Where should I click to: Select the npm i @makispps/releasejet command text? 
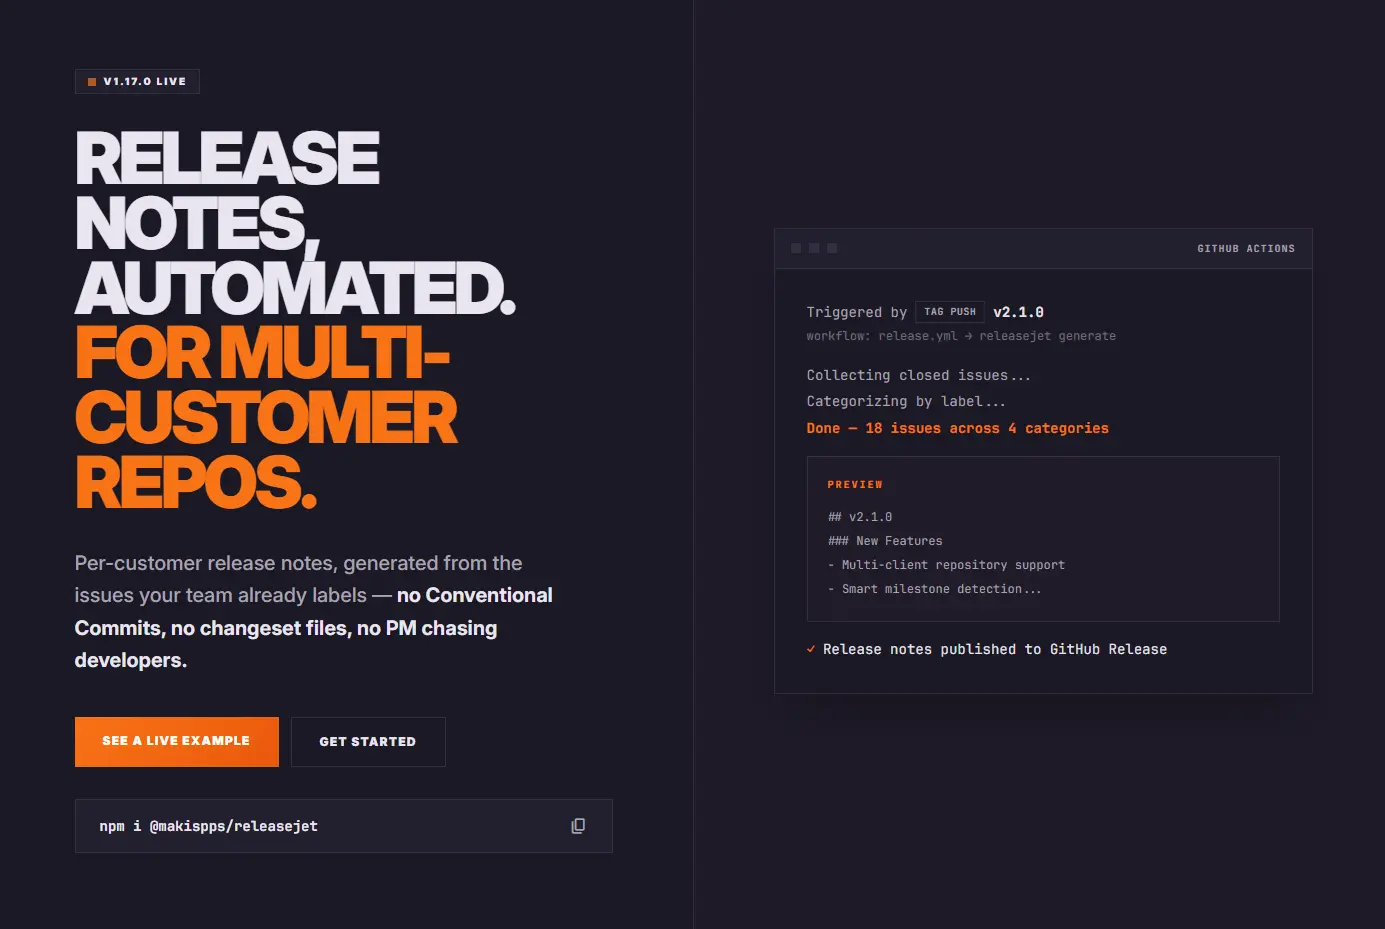click(208, 826)
